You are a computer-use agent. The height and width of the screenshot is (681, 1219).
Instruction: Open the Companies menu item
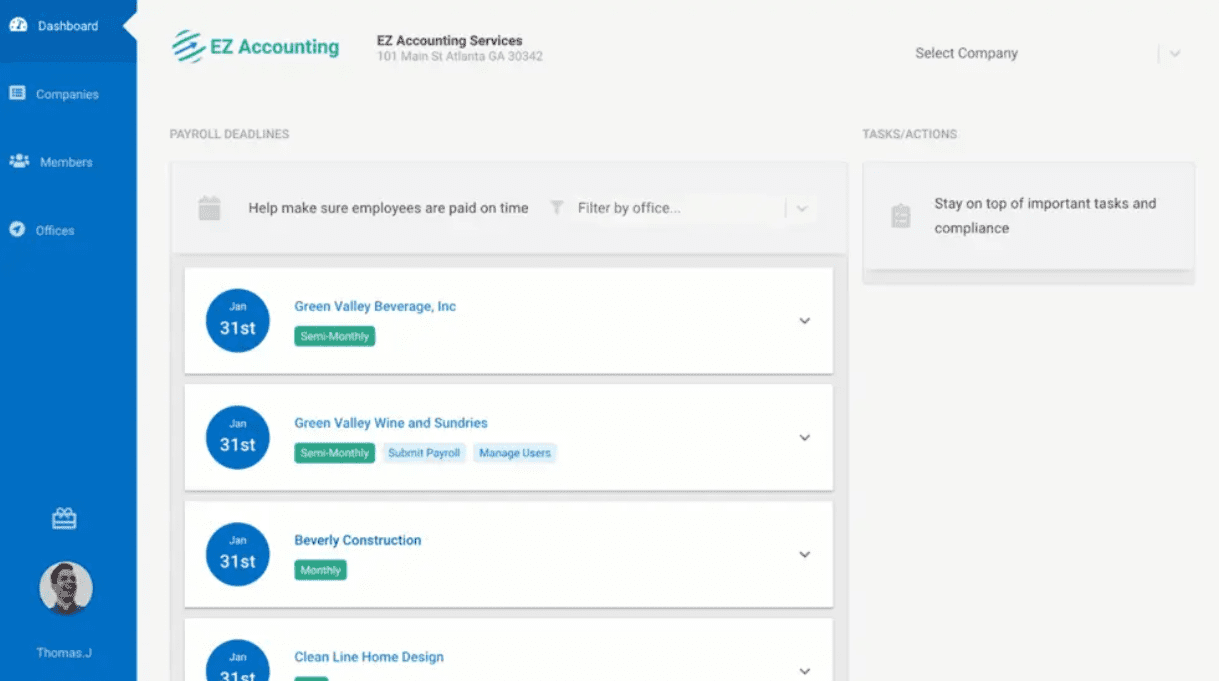[x=67, y=94]
